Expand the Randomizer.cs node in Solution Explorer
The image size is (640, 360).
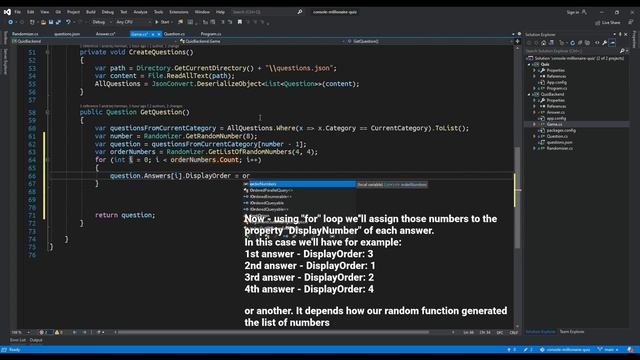click(x=534, y=148)
